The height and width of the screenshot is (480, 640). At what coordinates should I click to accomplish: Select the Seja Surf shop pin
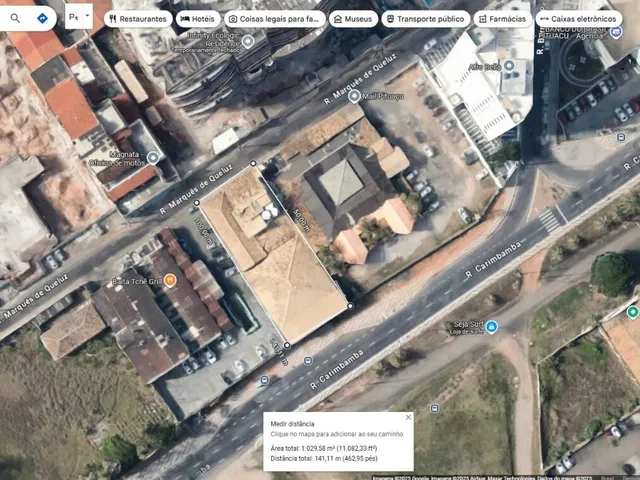[x=492, y=327]
